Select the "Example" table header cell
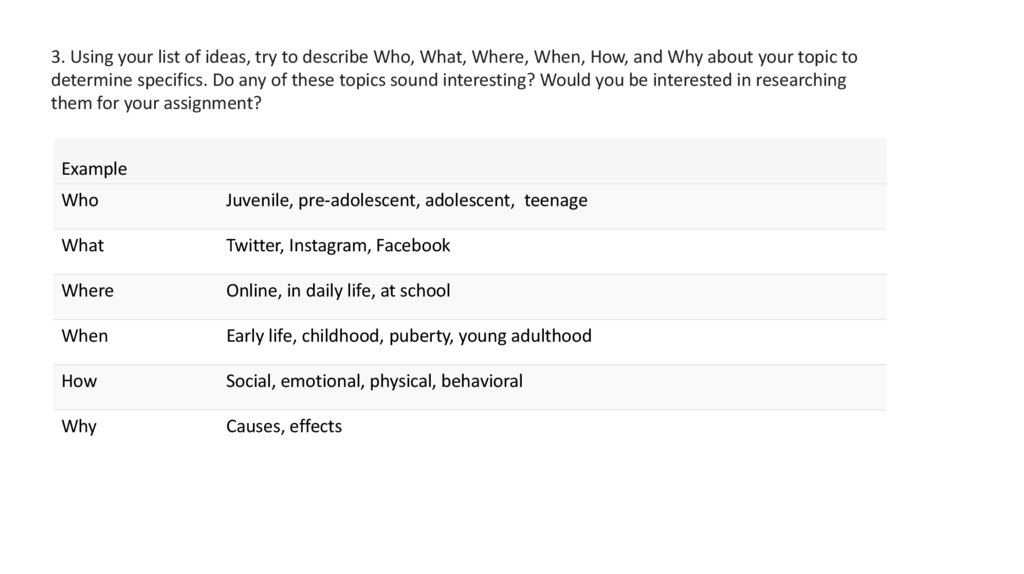 tap(94, 169)
